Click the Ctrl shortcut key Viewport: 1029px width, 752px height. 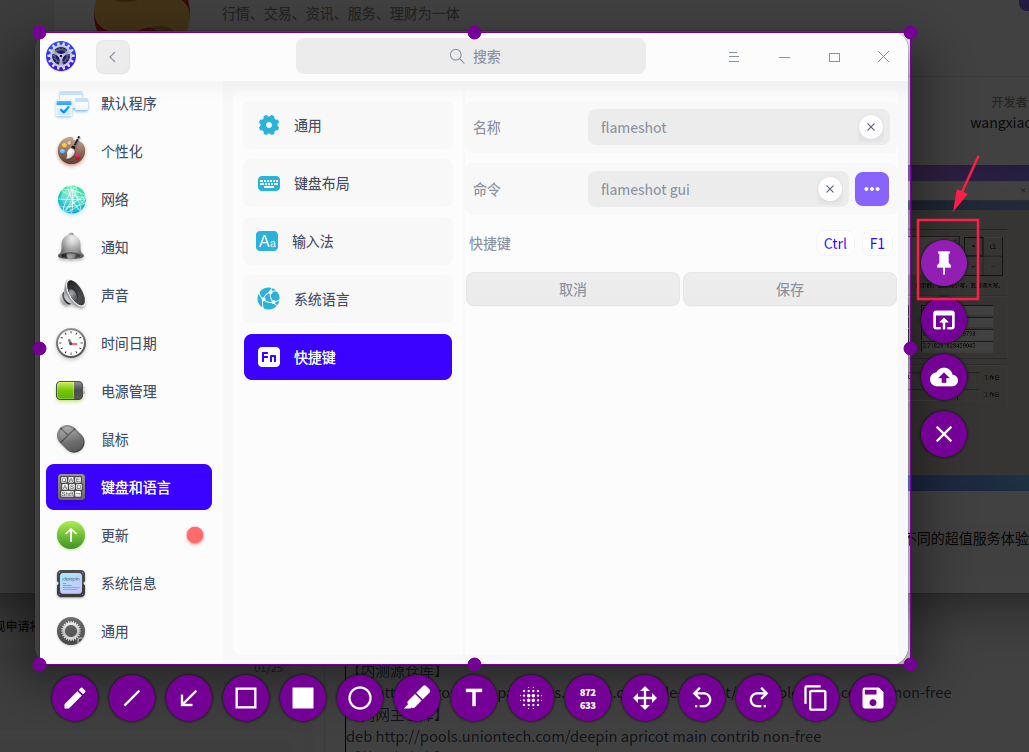835,244
